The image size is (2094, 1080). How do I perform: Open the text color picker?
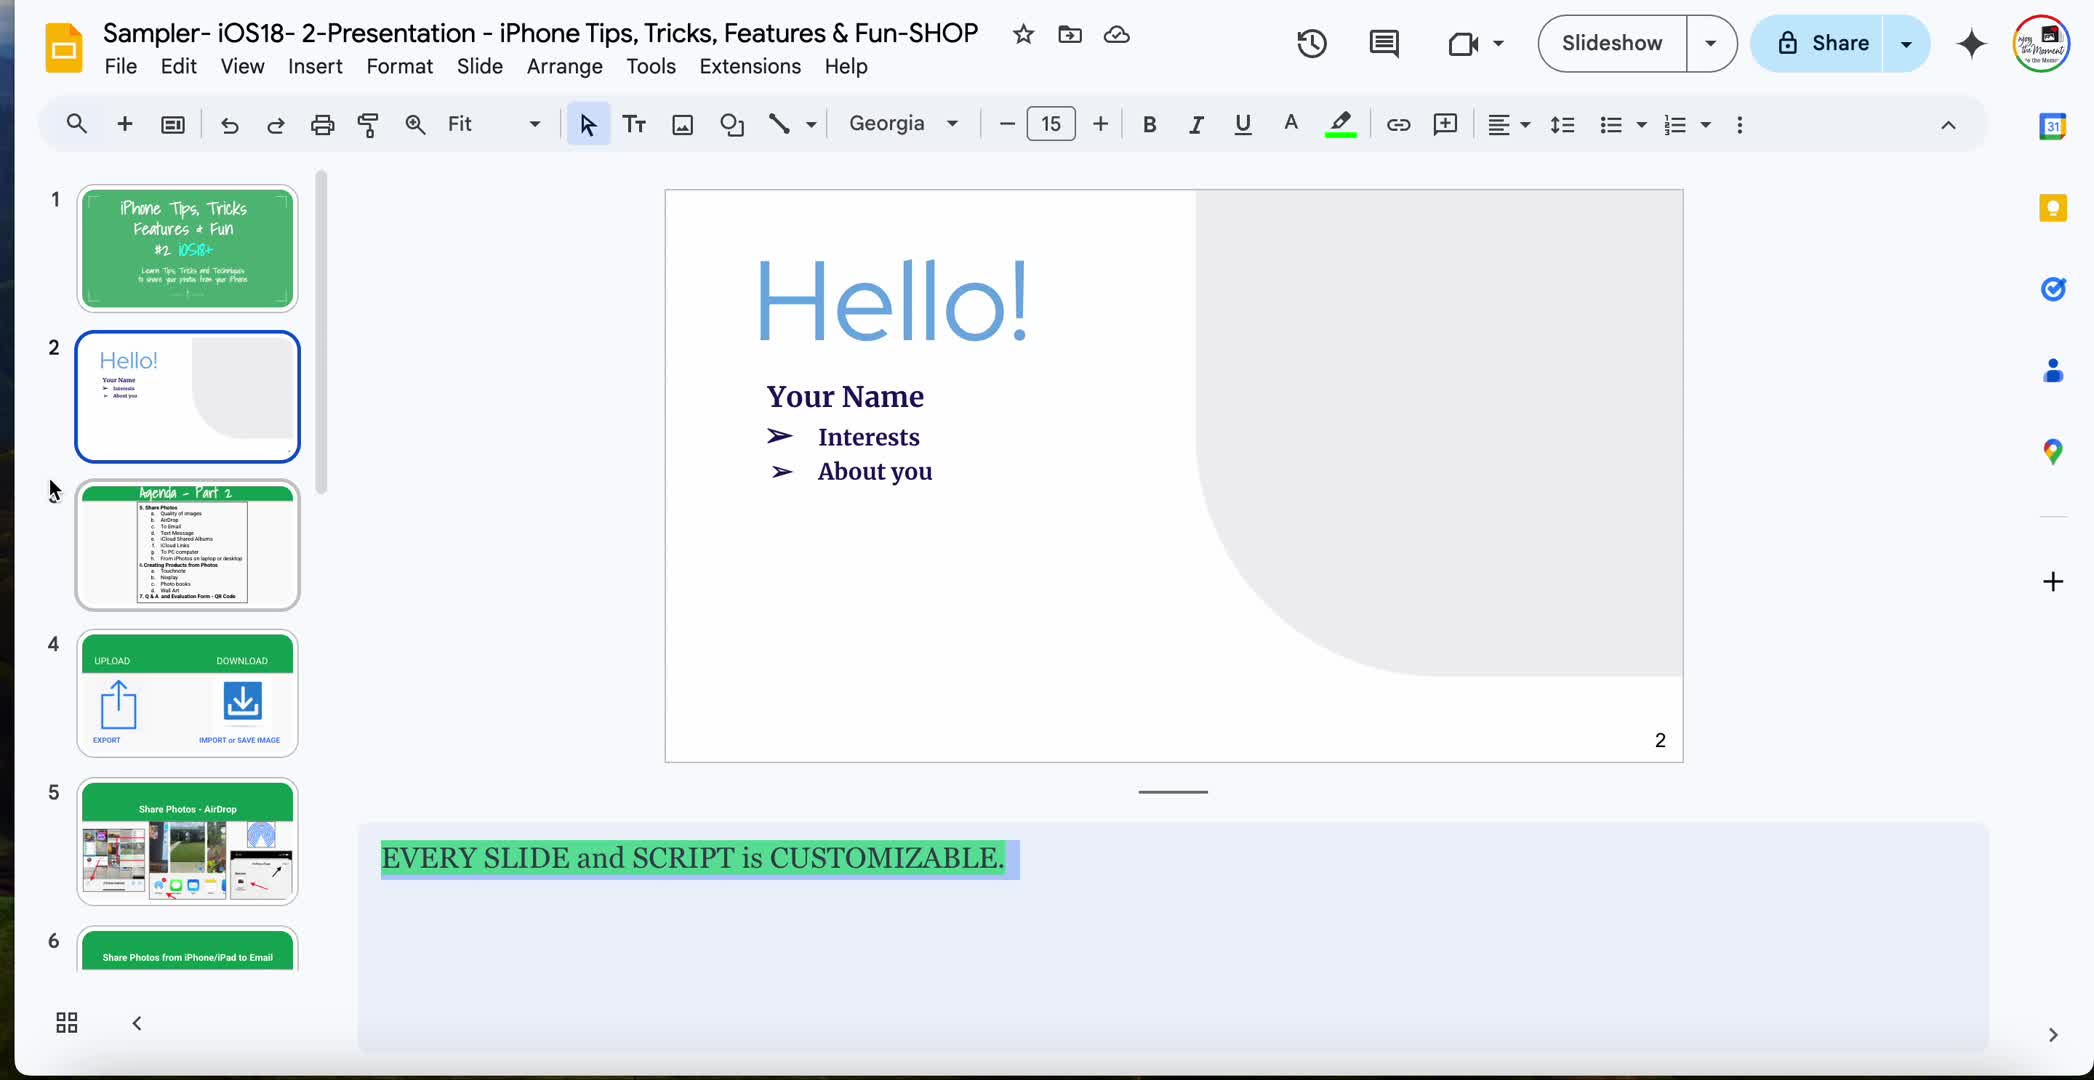click(x=1290, y=124)
